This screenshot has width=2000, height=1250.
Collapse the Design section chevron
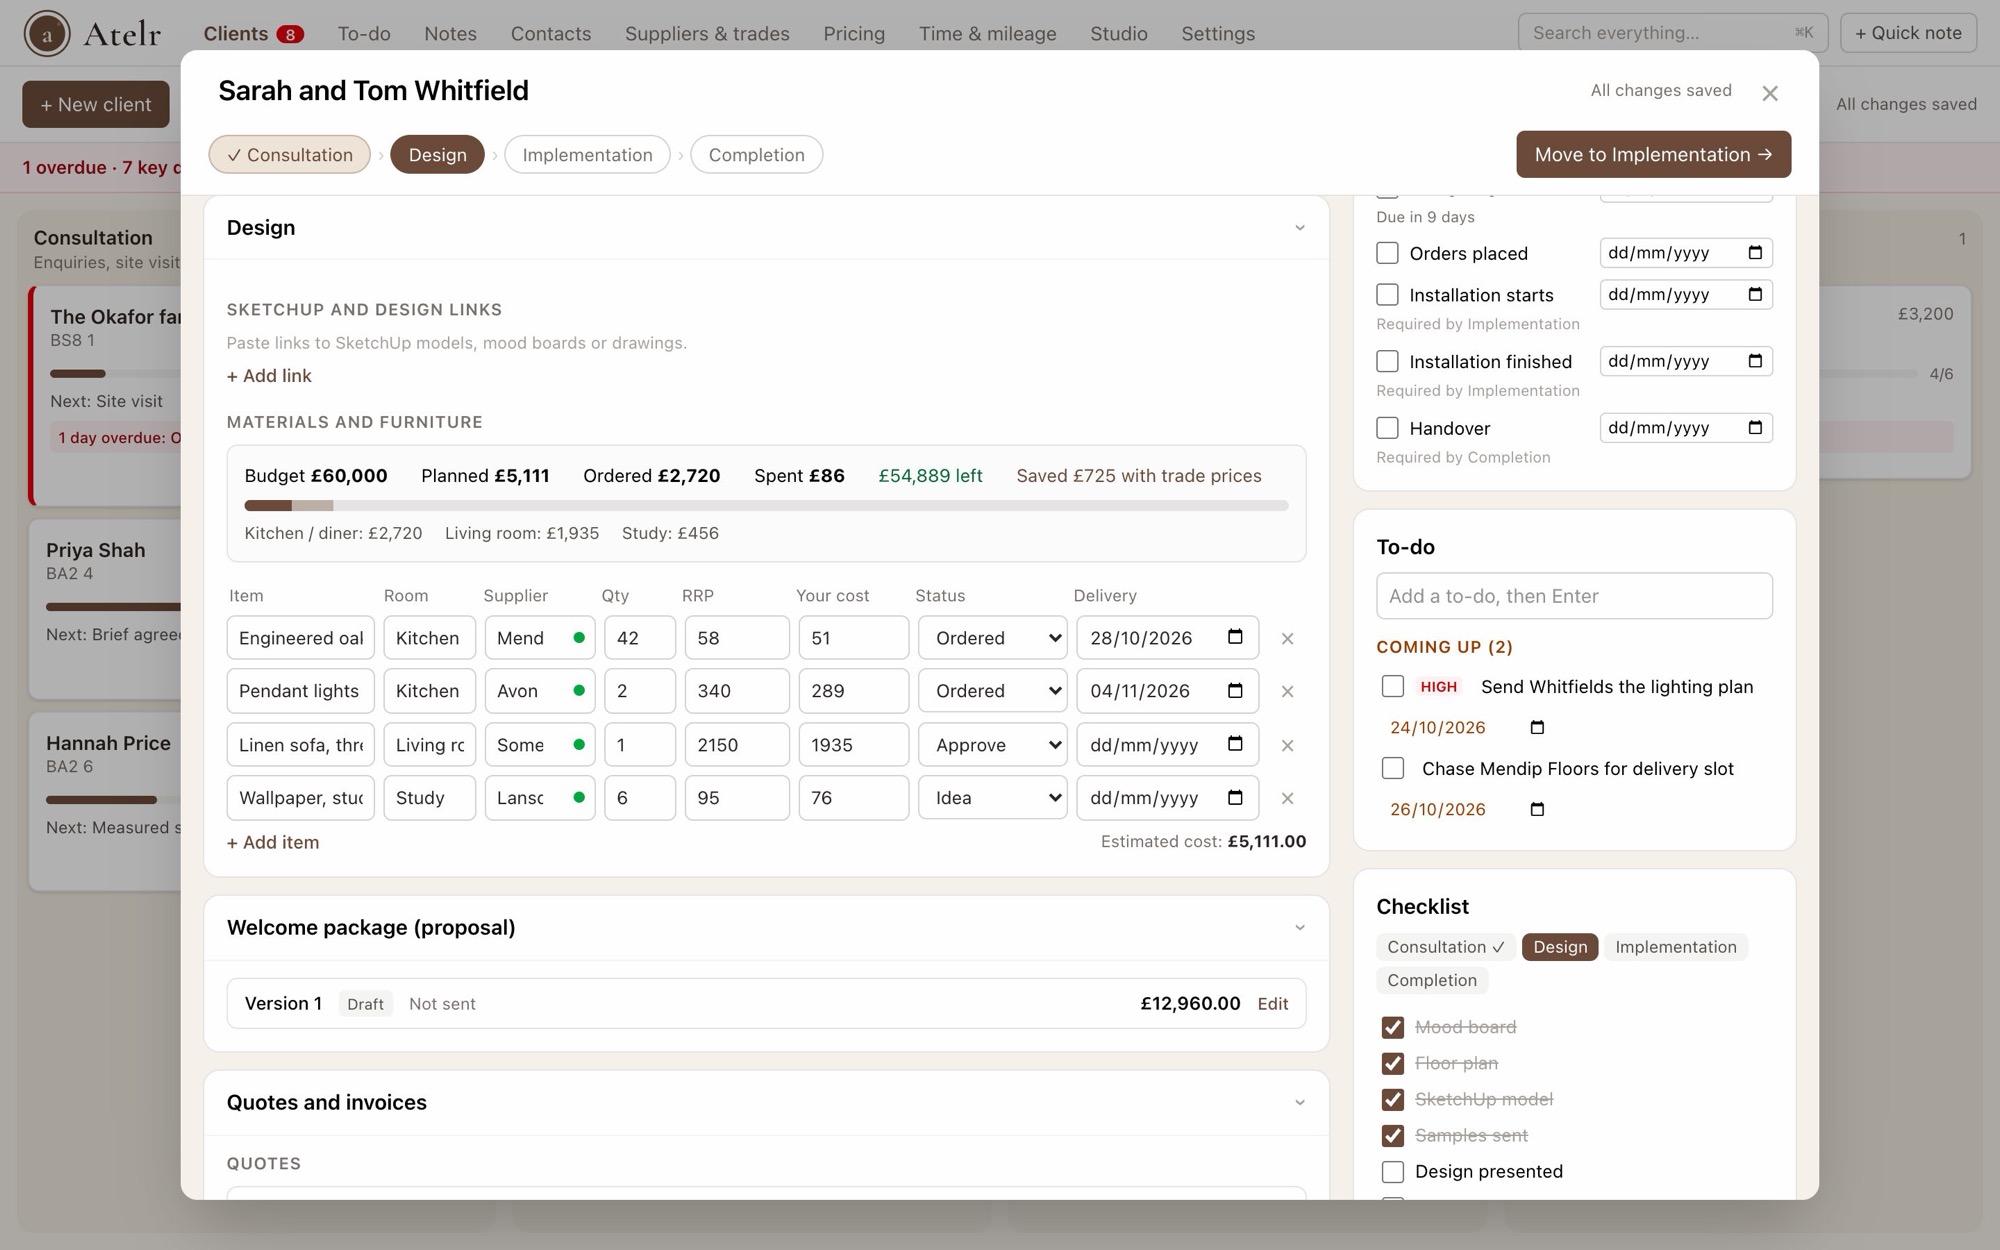(1299, 228)
